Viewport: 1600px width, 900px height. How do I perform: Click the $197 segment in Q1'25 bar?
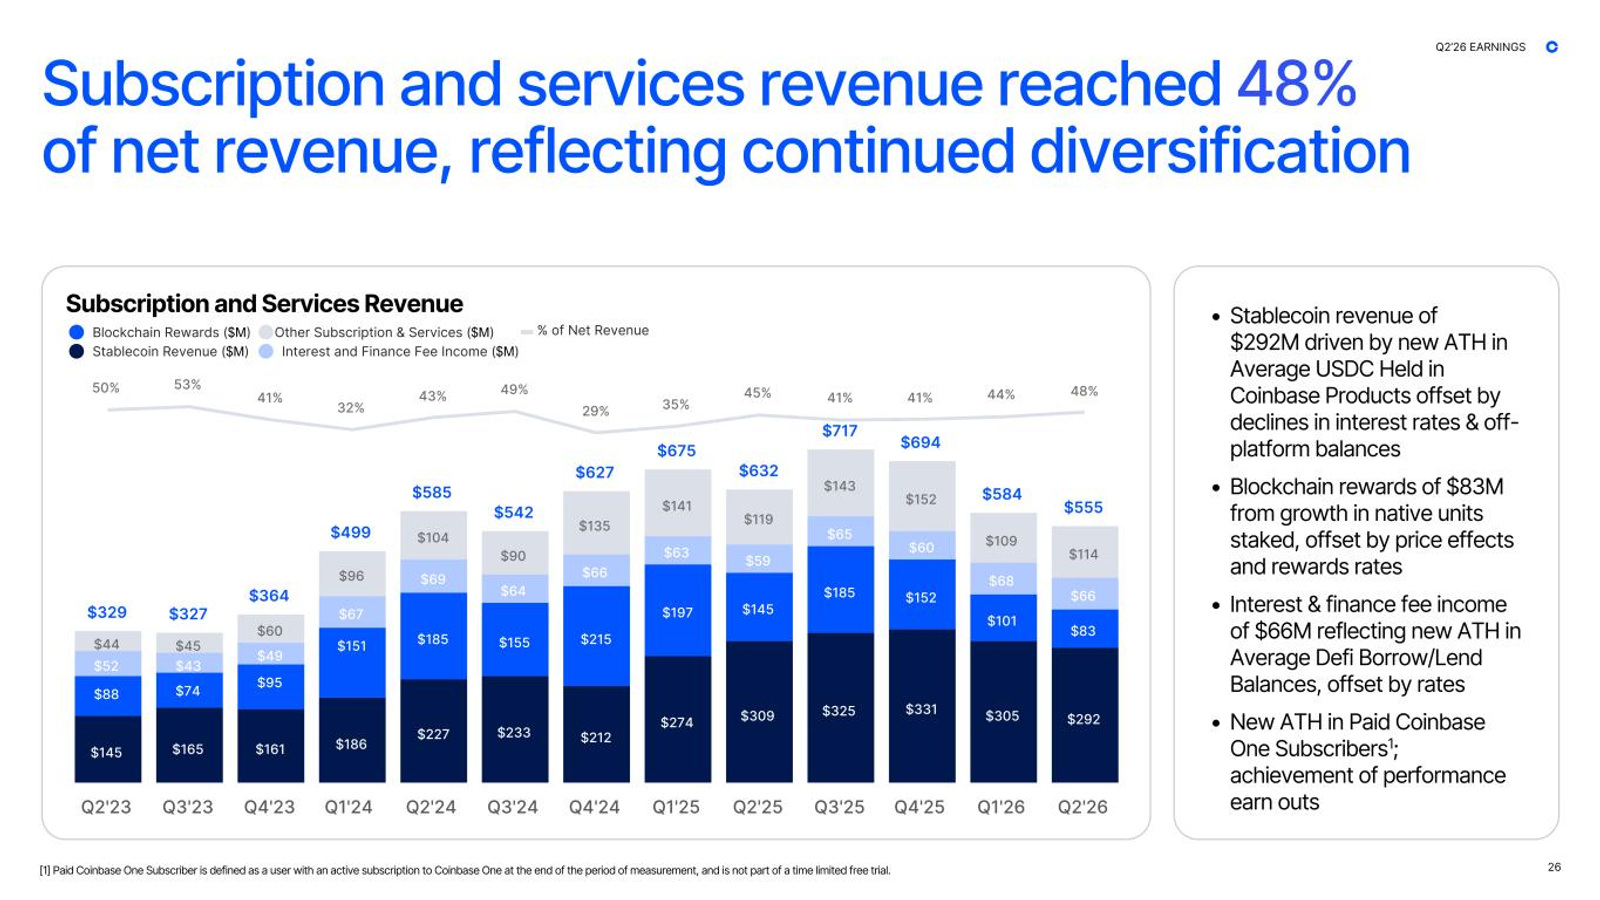(x=677, y=611)
